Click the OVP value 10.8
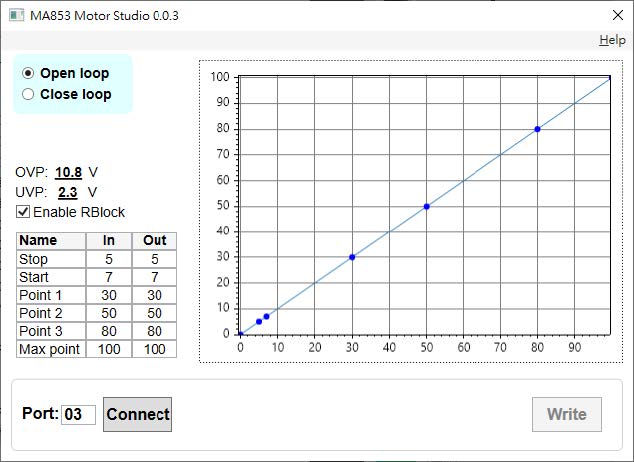The height and width of the screenshot is (462, 634). [68, 173]
